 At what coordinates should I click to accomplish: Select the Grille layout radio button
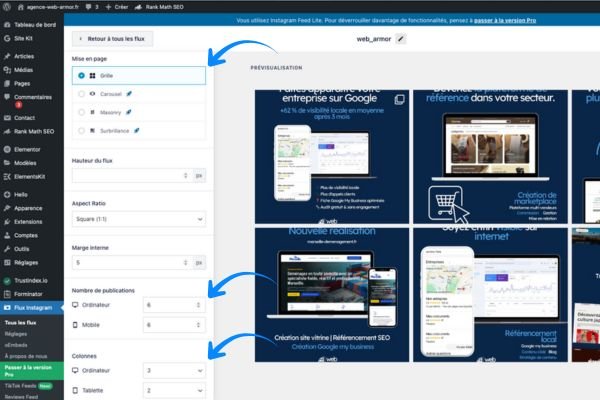pyautogui.click(x=81, y=76)
